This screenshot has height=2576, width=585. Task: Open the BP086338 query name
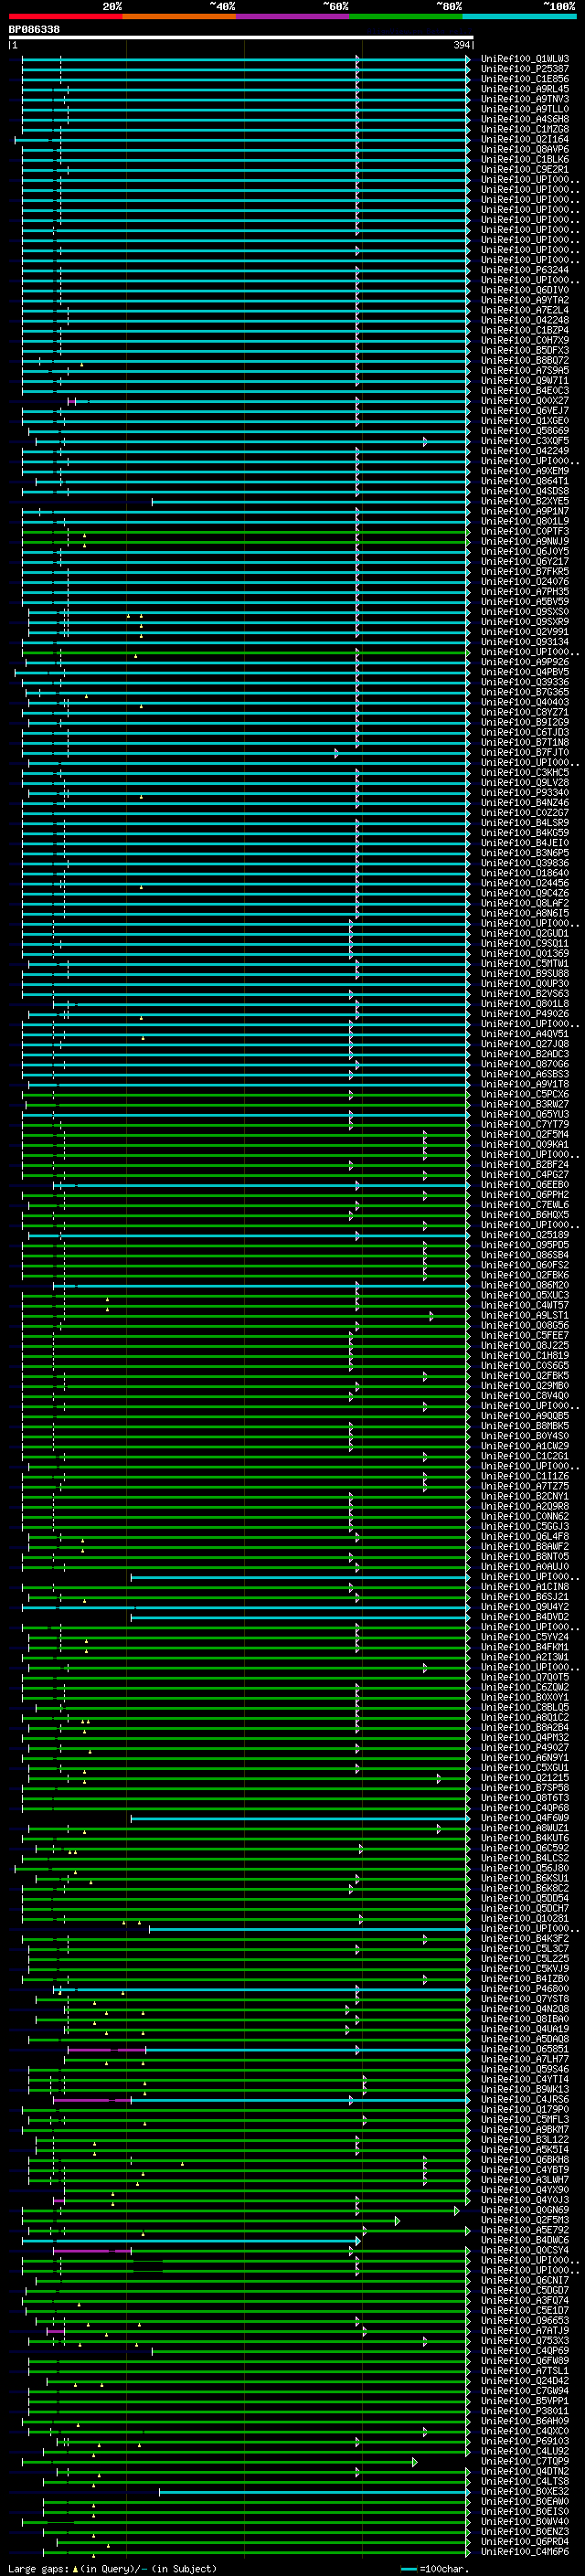[x=34, y=29]
